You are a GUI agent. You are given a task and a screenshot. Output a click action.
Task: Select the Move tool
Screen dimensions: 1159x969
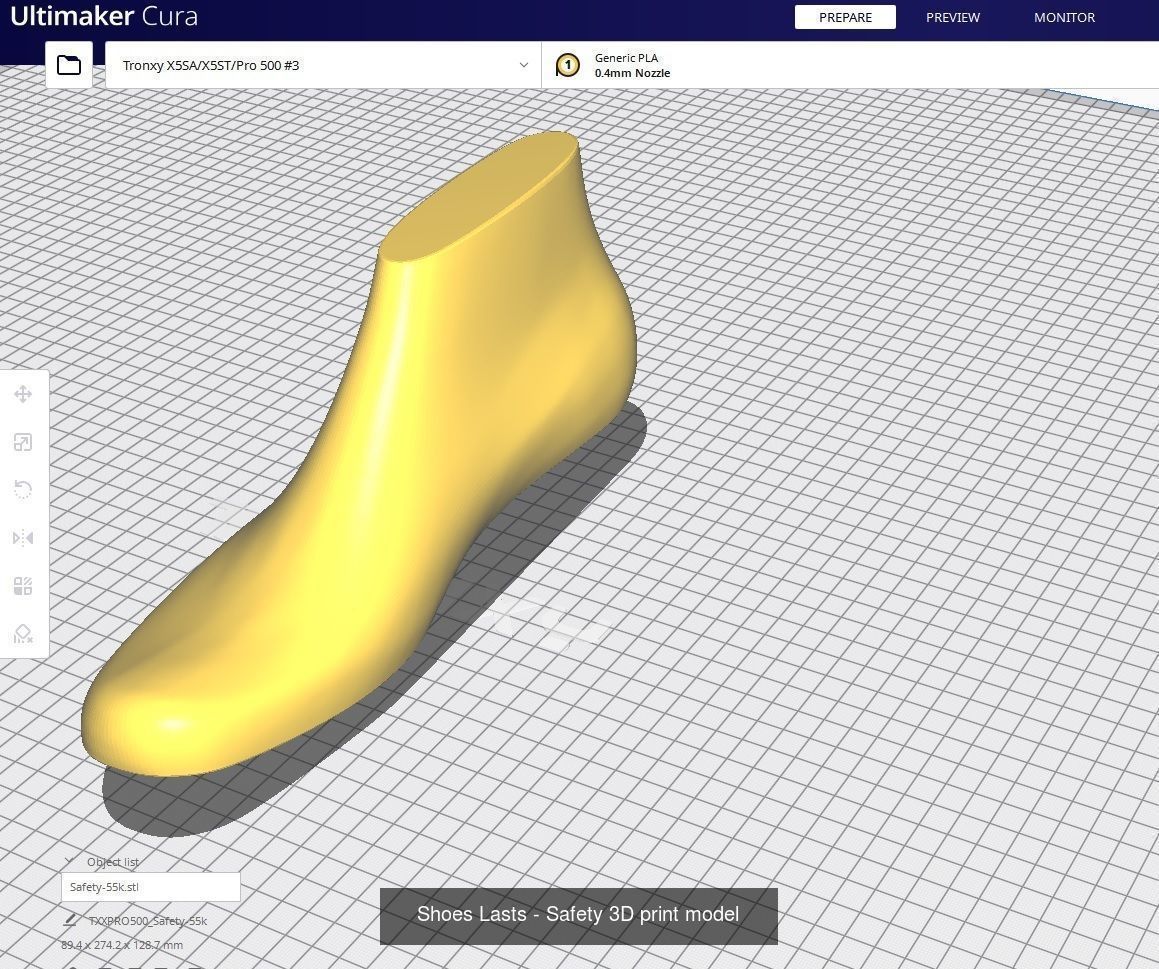23,394
